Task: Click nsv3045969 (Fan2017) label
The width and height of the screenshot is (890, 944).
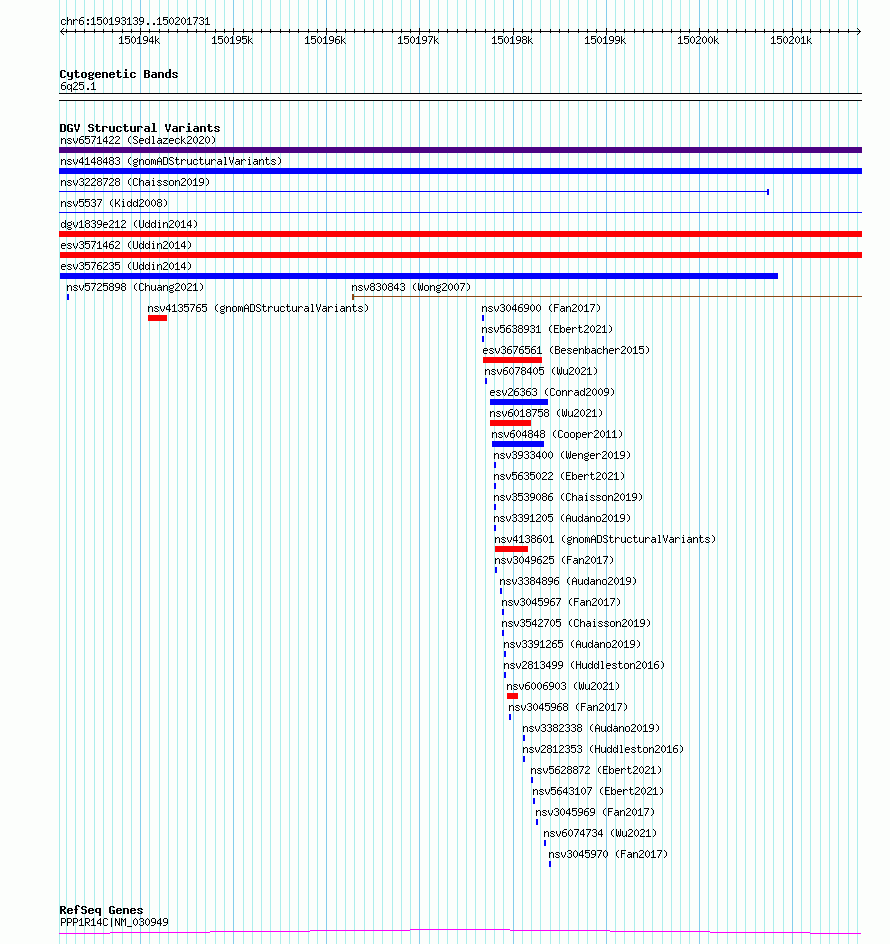Action: pyautogui.click(x=595, y=812)
